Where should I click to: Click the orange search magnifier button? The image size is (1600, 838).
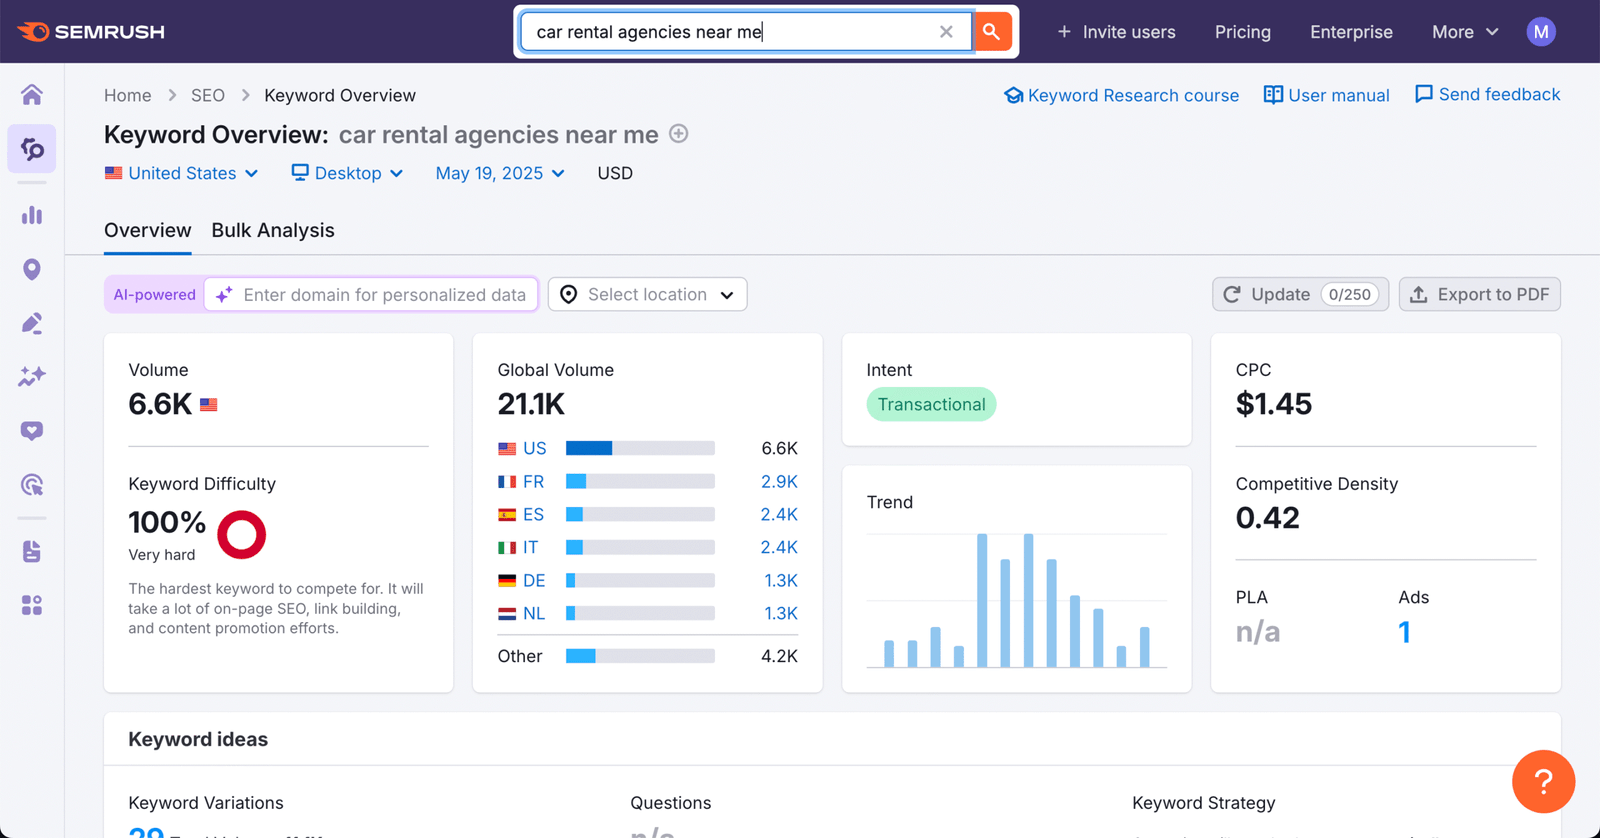991,32
